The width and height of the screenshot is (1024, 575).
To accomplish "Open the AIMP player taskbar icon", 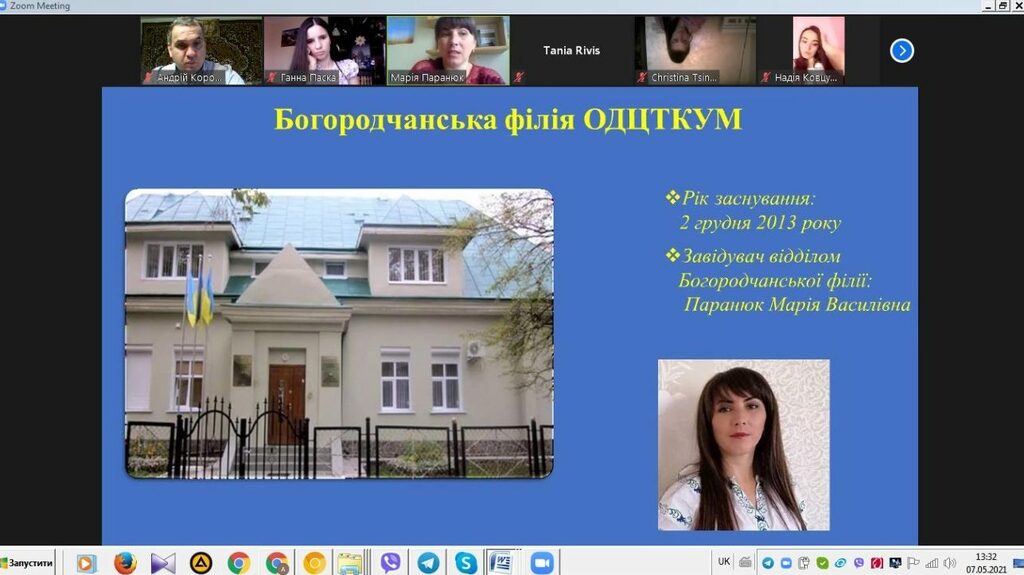I will [x=201, y=562].
